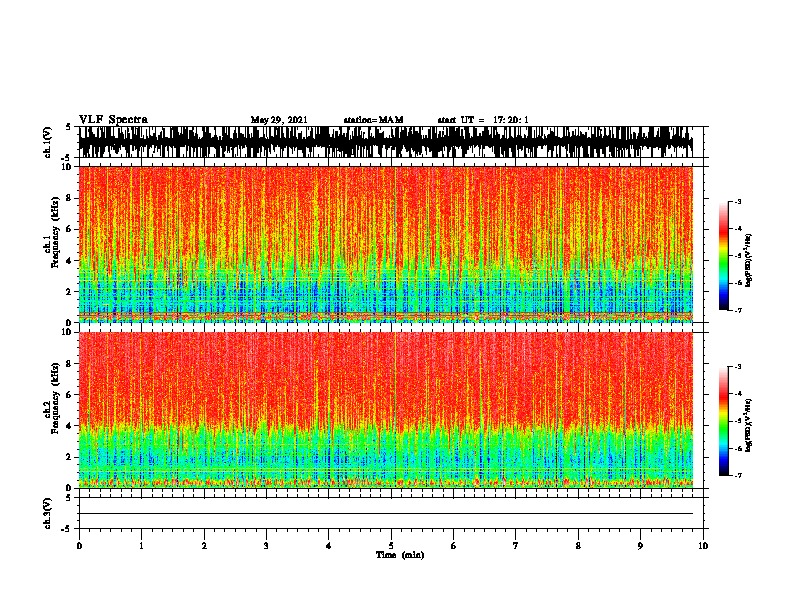Click the ch.1 spectrogram color bar
This screenshot has width=792, height=612.
(723, 256)
